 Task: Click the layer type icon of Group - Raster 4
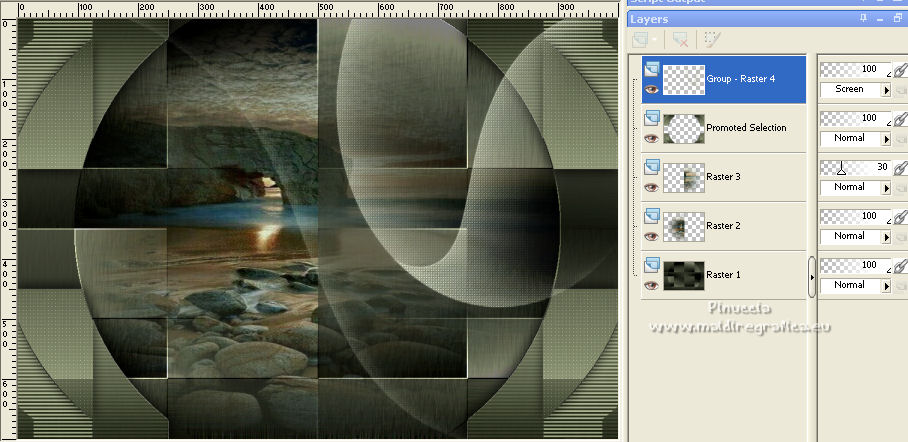click(651, 70)
